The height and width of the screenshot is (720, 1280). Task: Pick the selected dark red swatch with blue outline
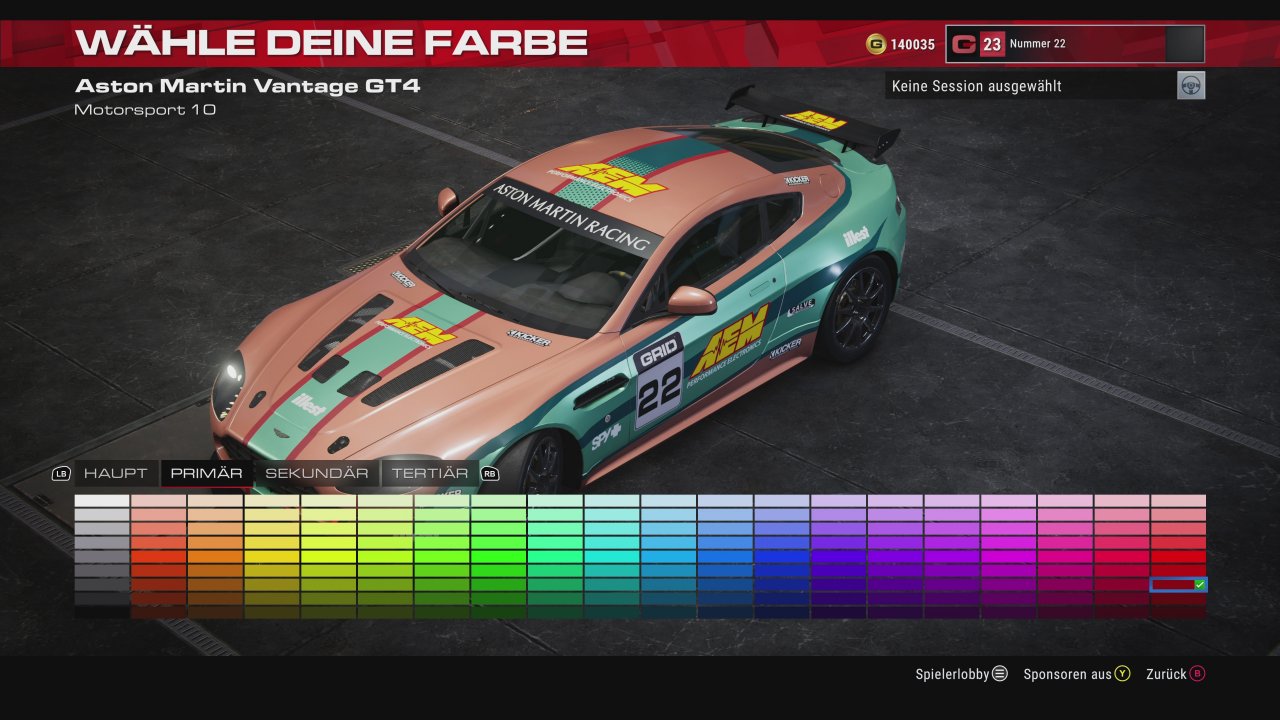coord(1178,584)
